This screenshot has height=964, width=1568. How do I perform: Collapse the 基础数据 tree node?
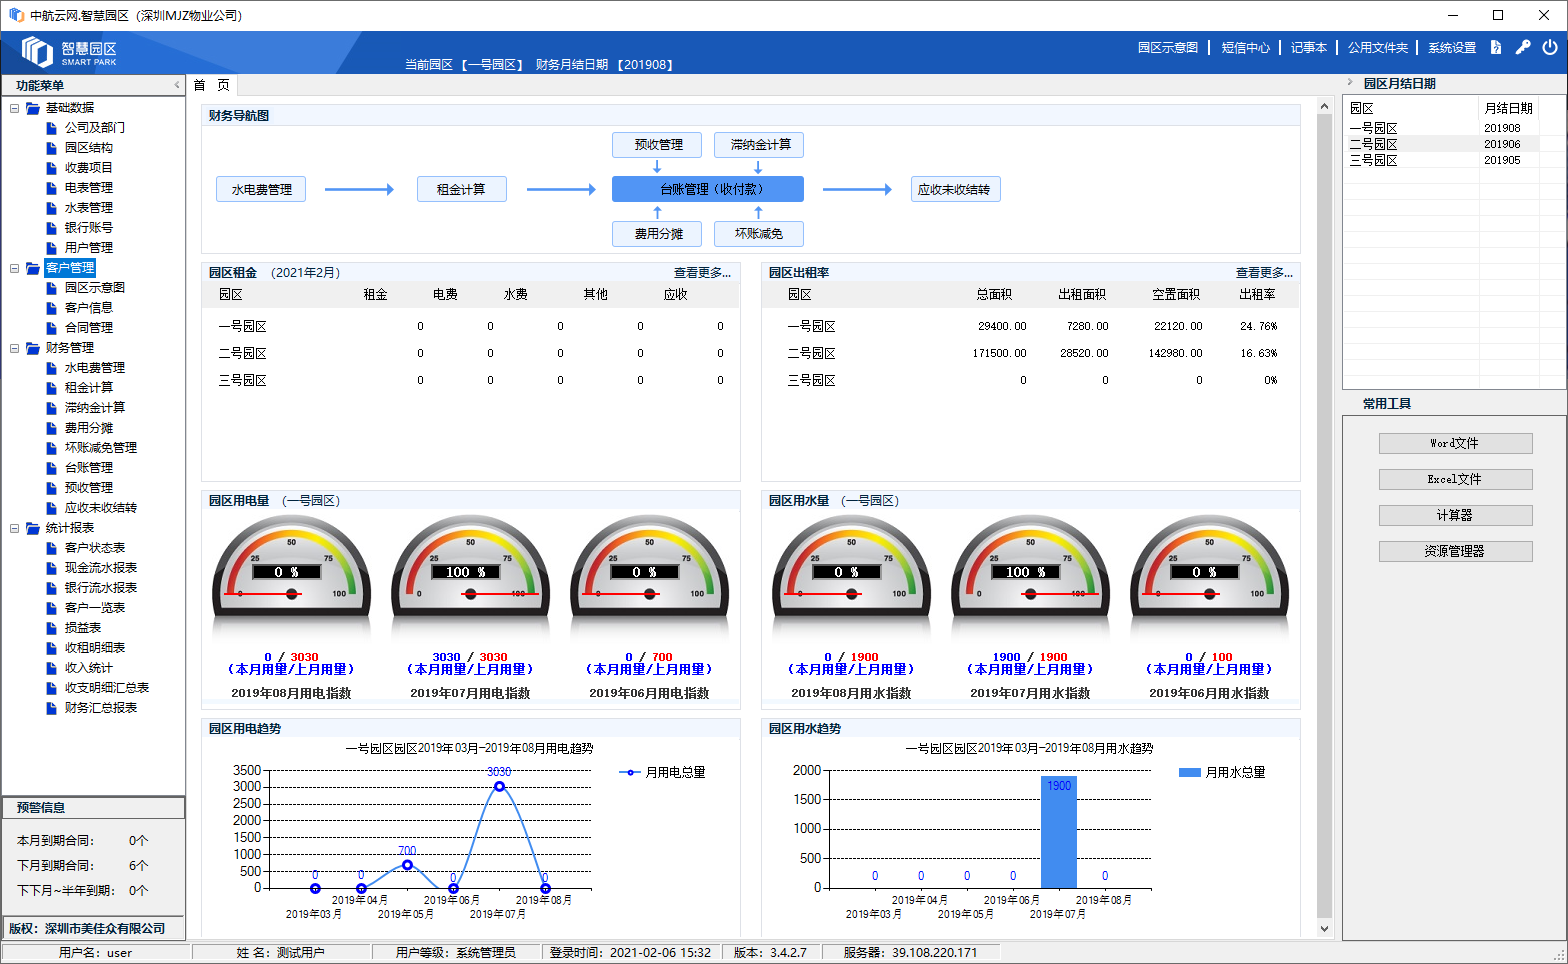point(14,108)
